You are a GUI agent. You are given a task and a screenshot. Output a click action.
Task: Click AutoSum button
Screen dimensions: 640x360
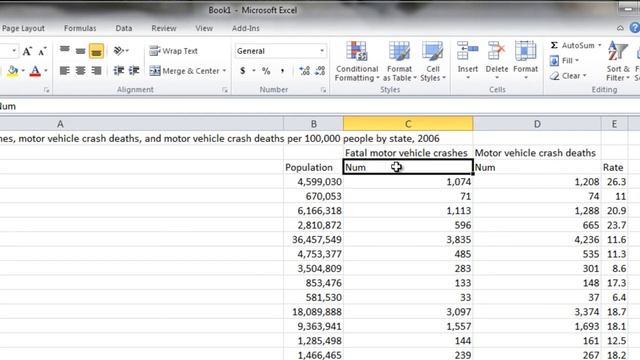572,45
